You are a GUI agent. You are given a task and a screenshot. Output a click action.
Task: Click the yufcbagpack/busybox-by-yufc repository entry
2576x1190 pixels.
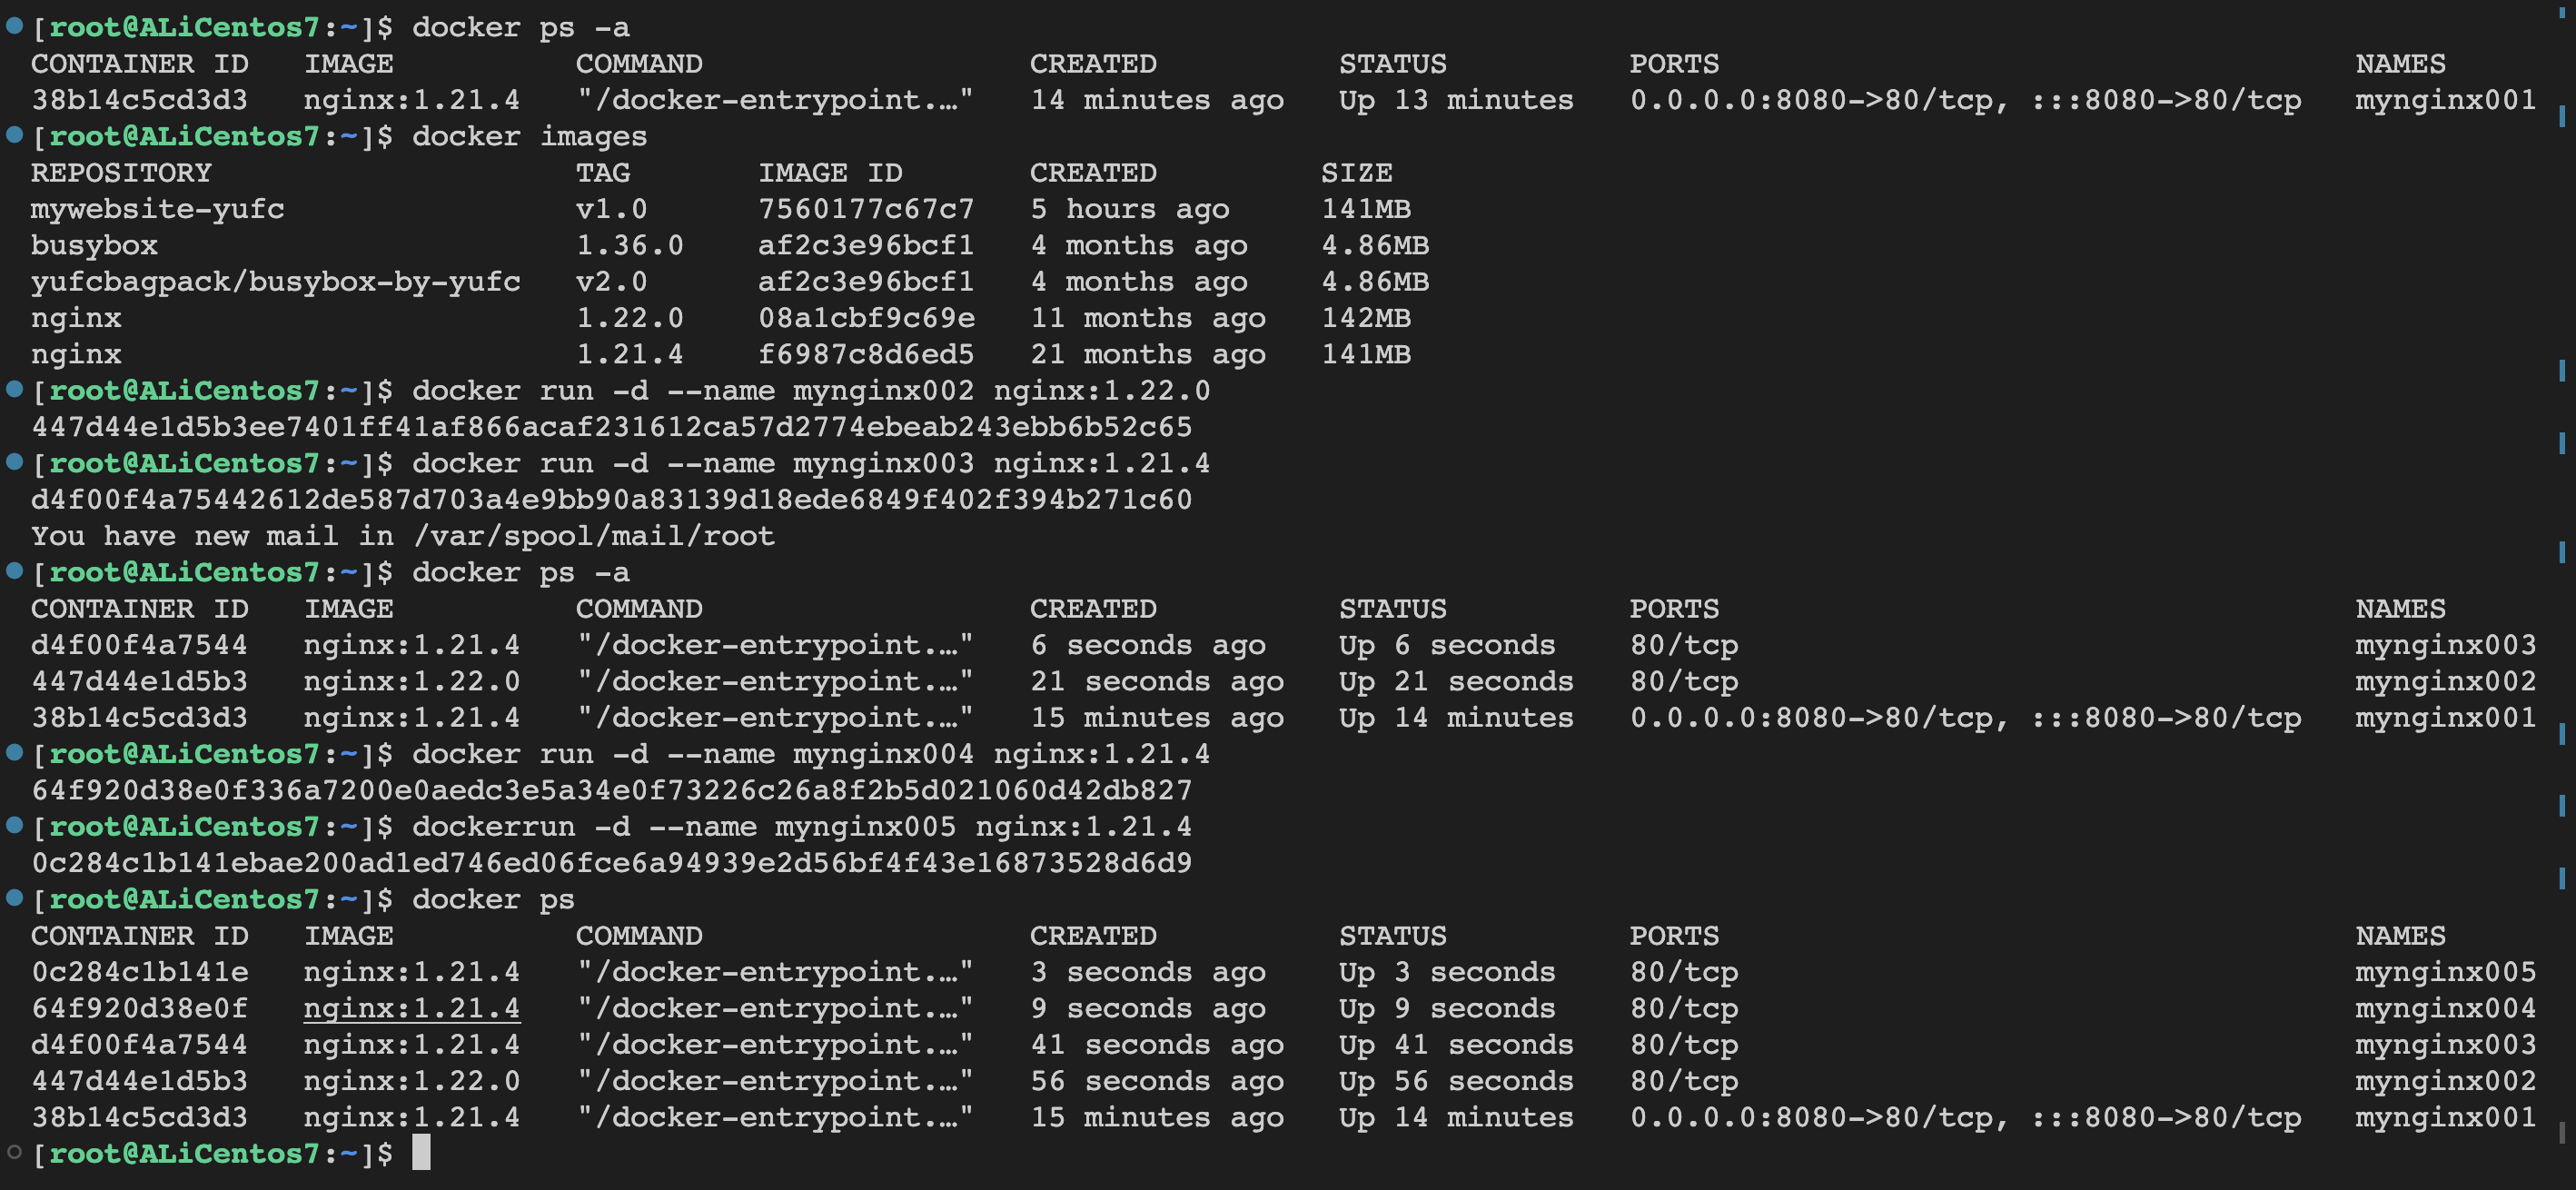point(275,282)
